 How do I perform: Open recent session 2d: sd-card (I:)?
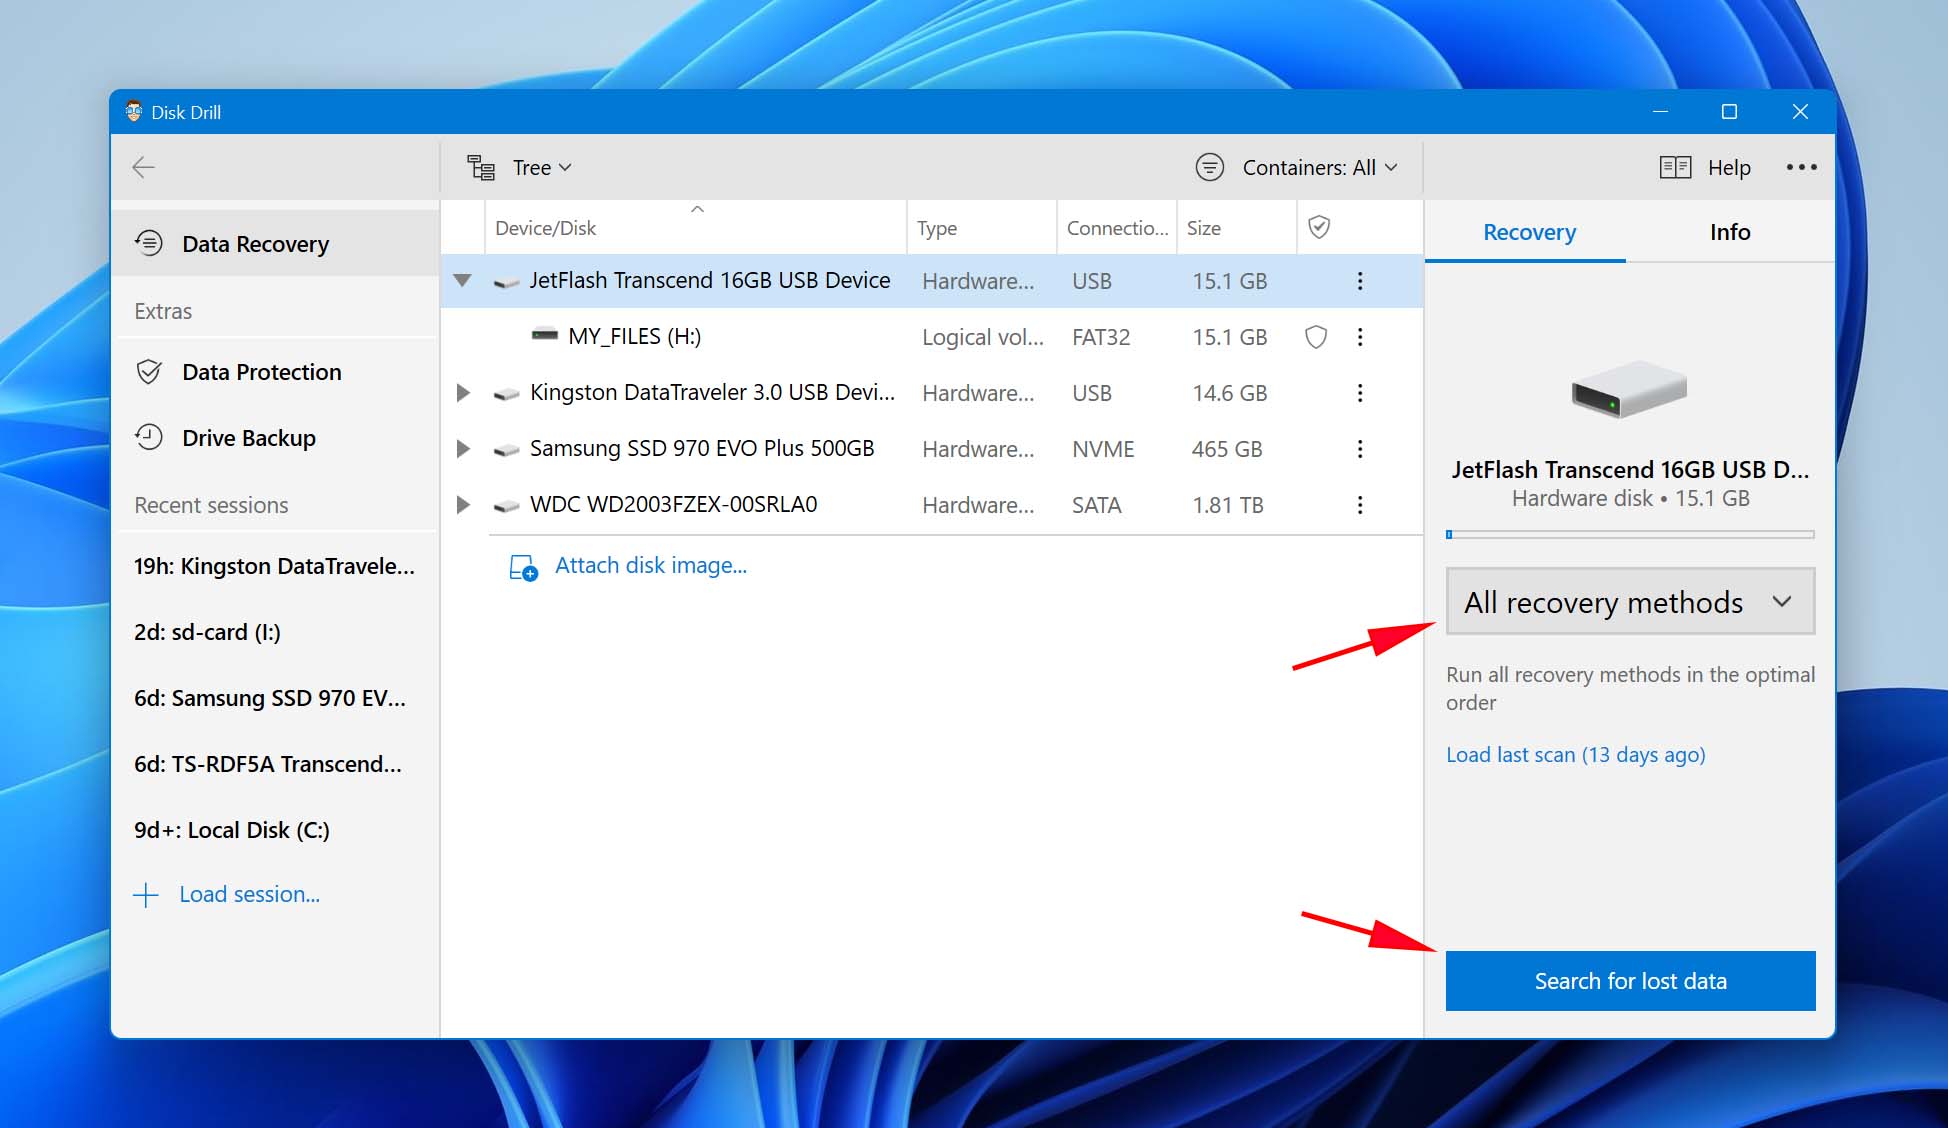pyautogui.click(x=207, y=632)
